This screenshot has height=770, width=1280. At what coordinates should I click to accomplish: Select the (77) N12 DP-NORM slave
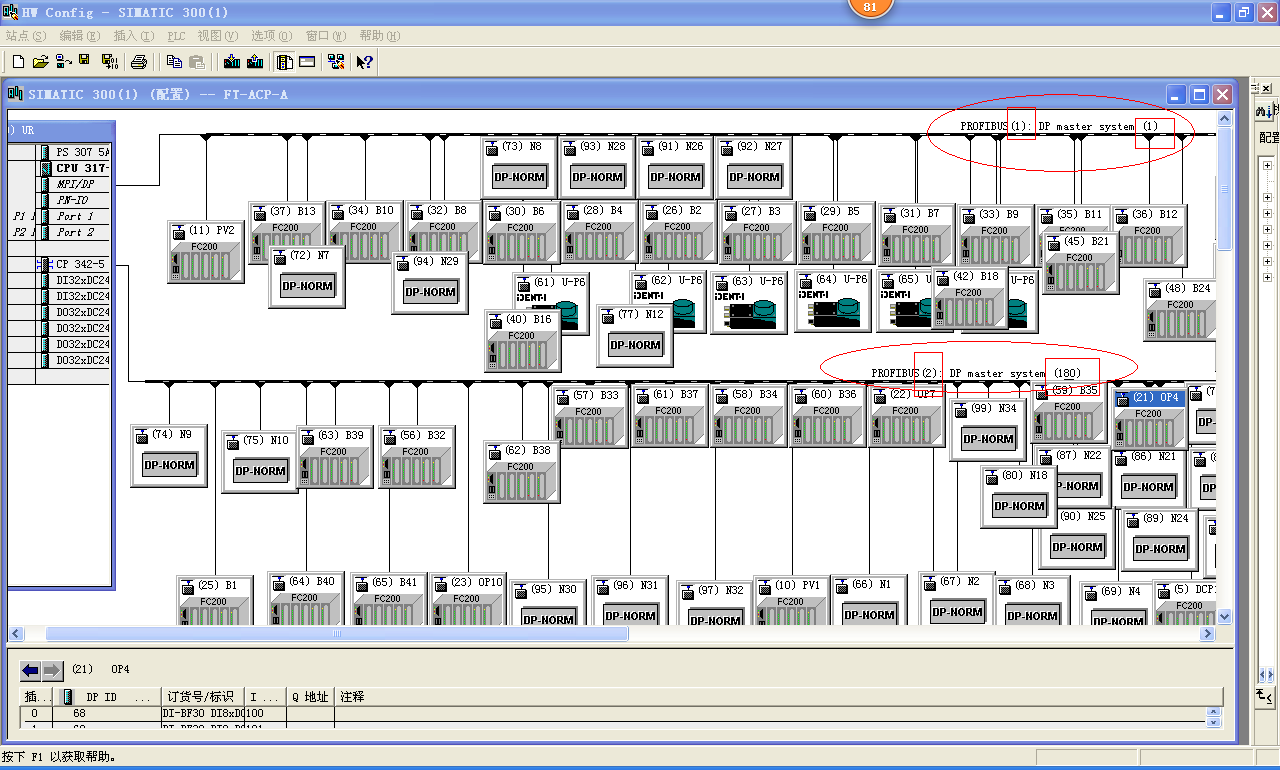pos(635,336)
